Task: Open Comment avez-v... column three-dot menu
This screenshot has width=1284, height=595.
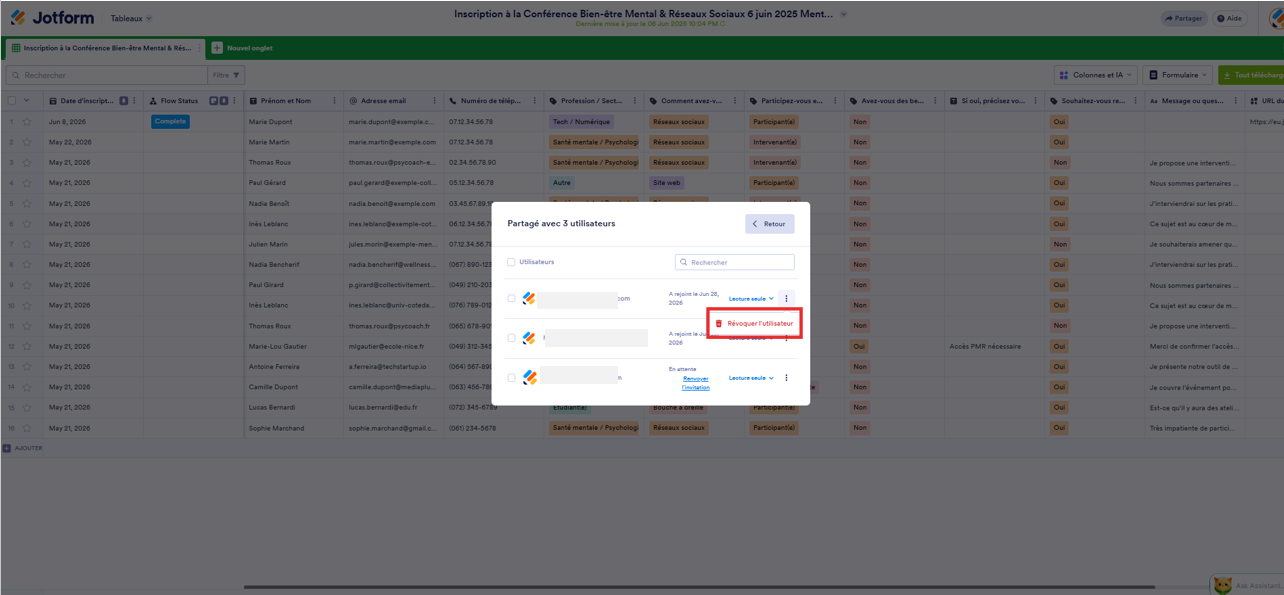Action: point(737,100)
